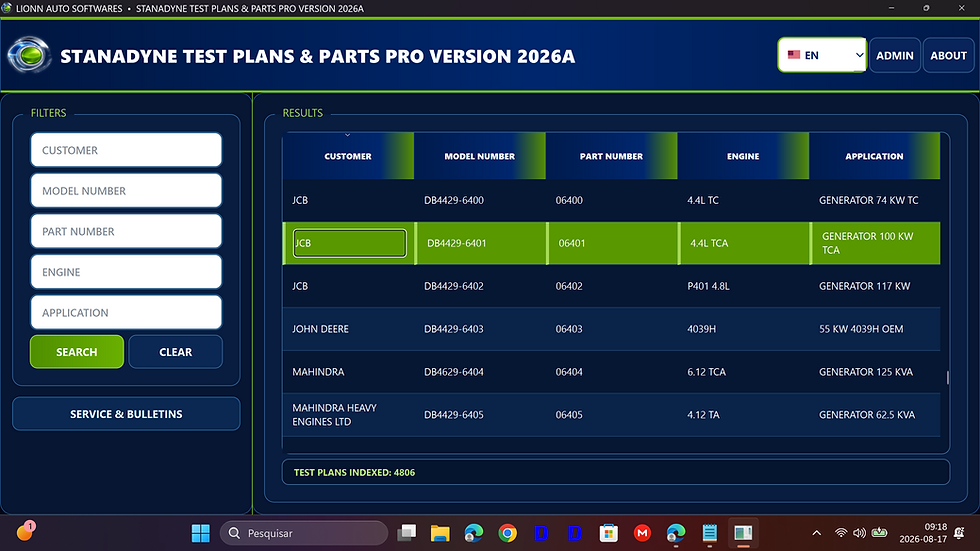Open the ABOUT dialog

coord(948,55)
